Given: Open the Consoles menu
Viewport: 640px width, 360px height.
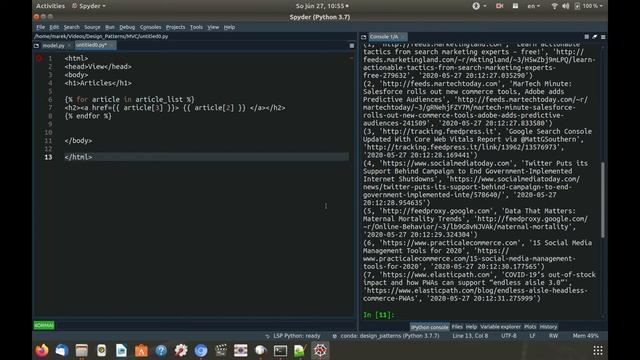Looking at the screenshot, I should click(150, 27).
